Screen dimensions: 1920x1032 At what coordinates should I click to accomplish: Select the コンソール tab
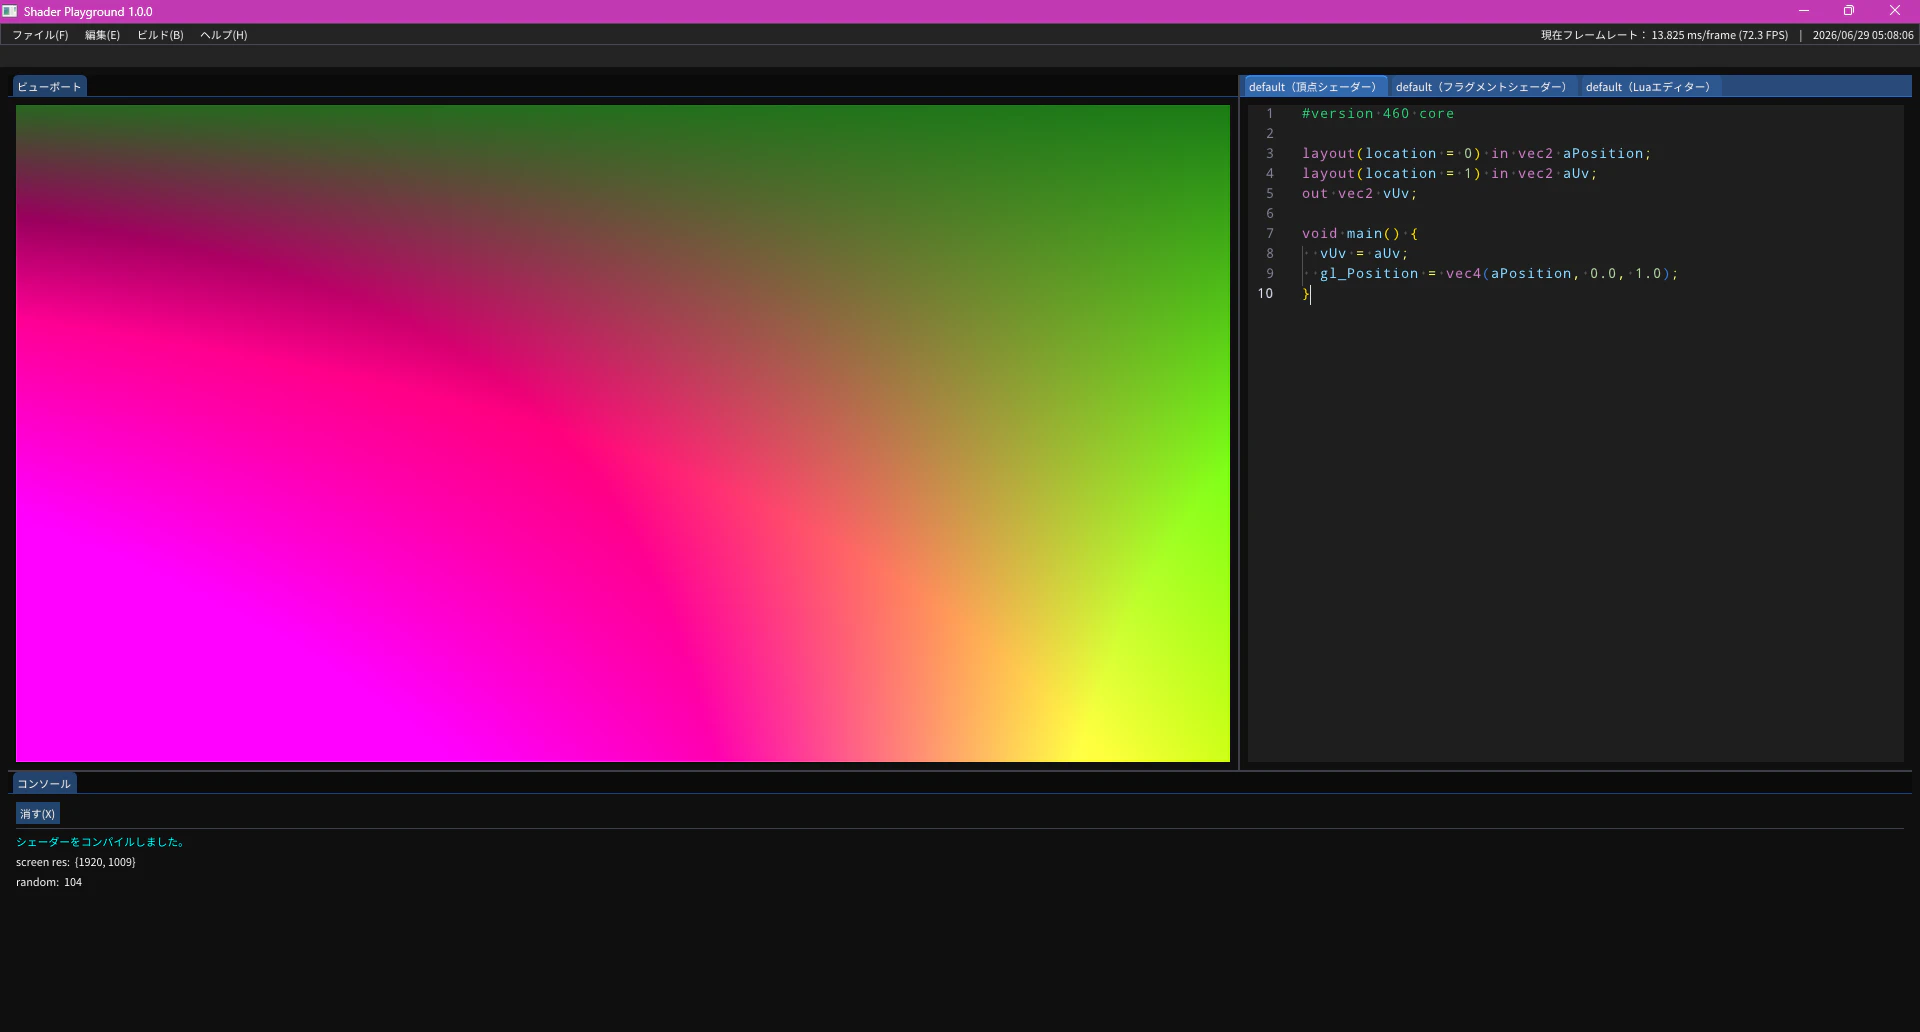coord(44,784)
